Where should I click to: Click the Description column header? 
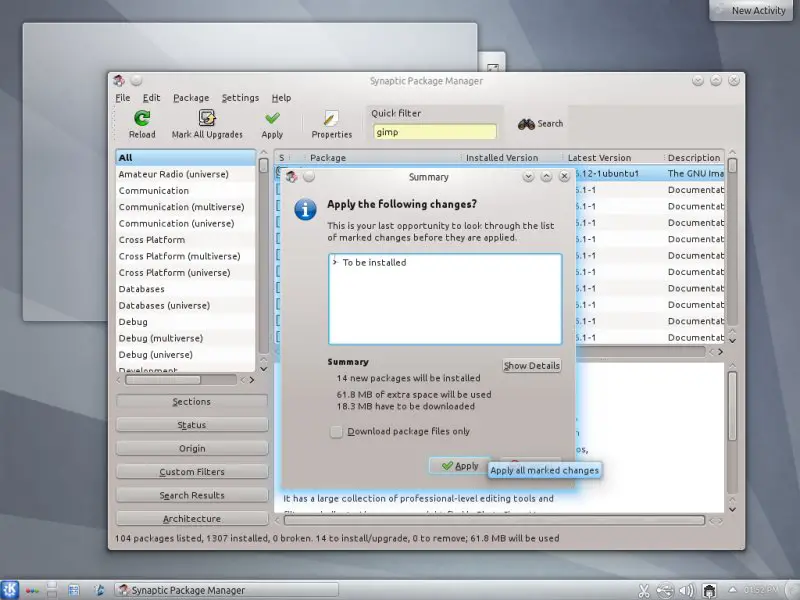693,158
